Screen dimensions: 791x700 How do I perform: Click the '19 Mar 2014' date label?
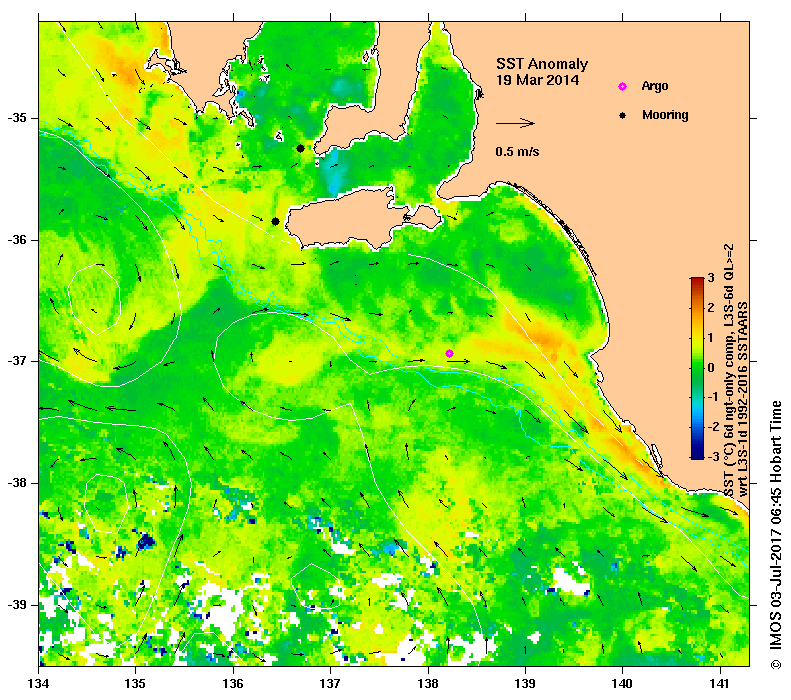click(x=537, y=80)
